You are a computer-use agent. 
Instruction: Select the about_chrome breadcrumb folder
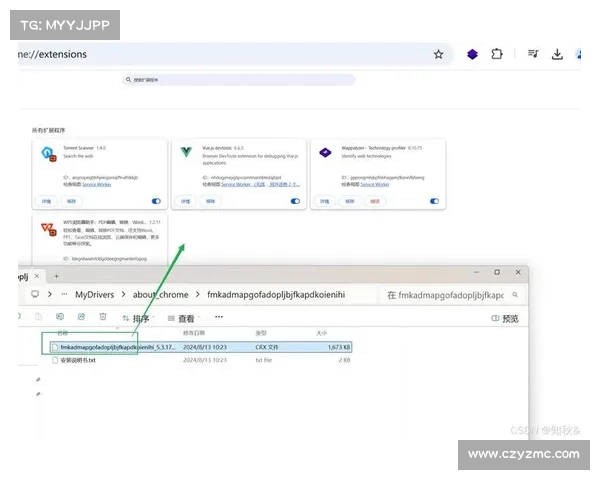coord(161,295)
